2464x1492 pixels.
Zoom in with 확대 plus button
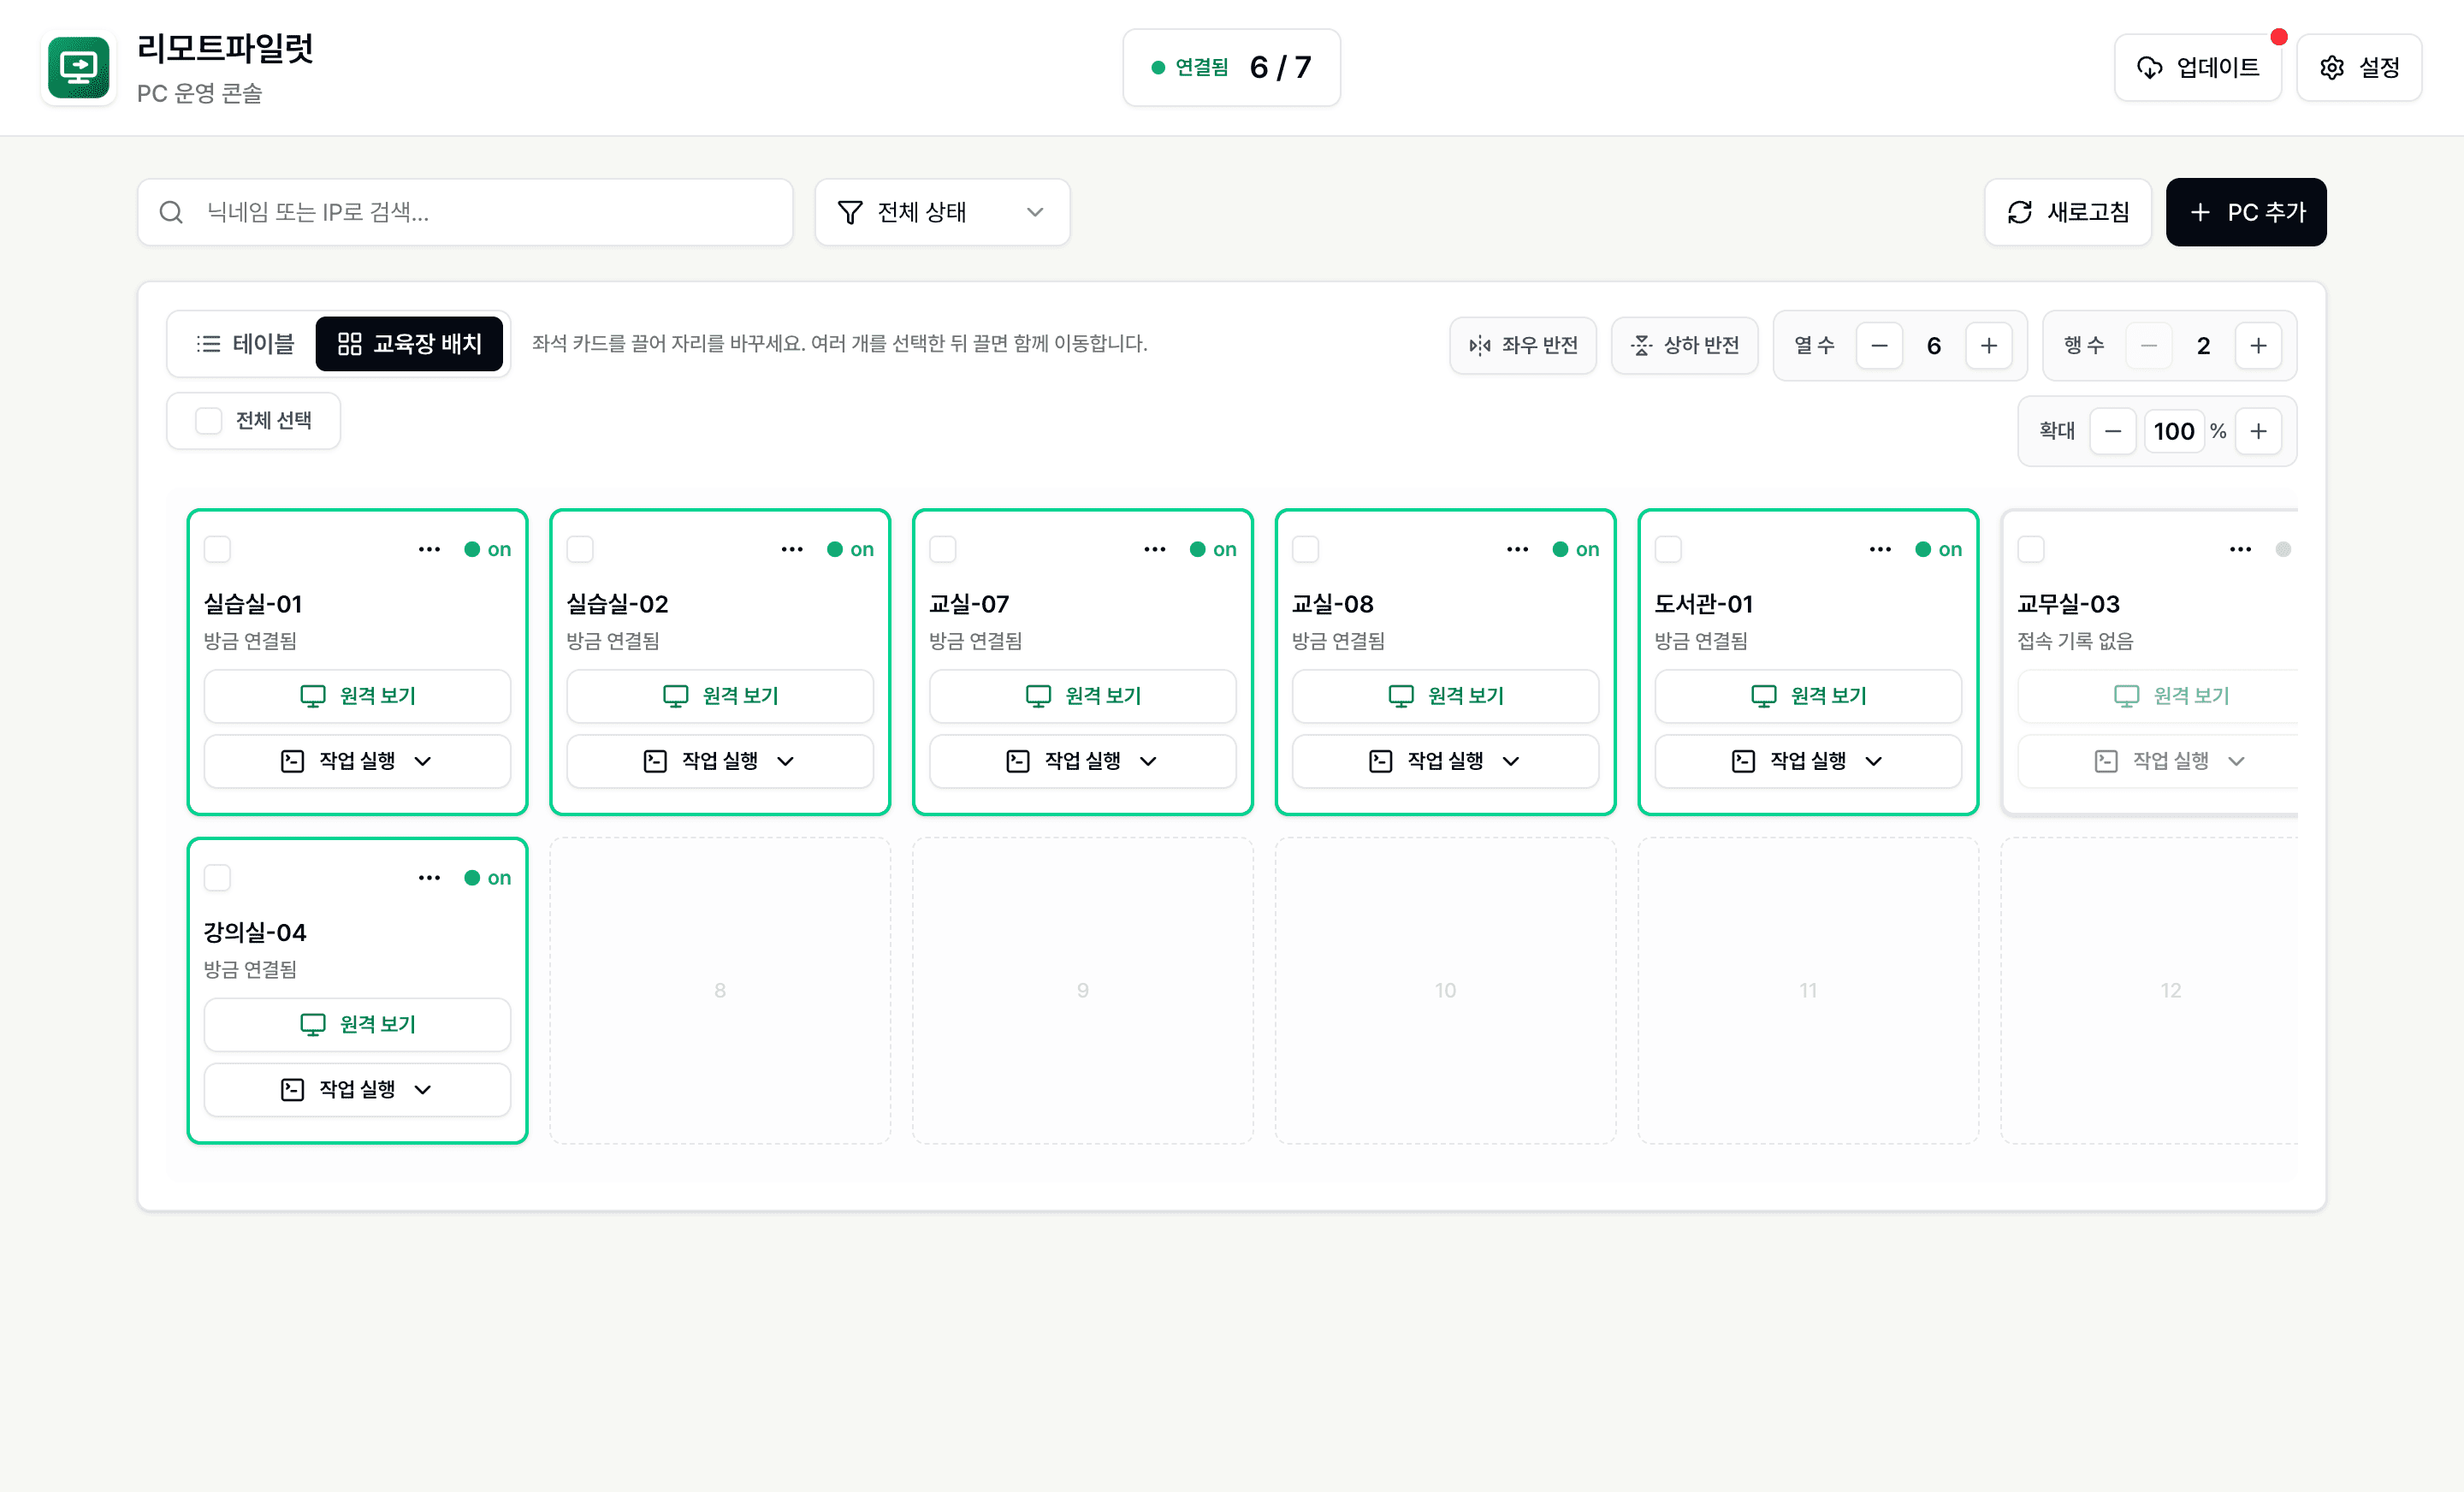click(2258, 431)
